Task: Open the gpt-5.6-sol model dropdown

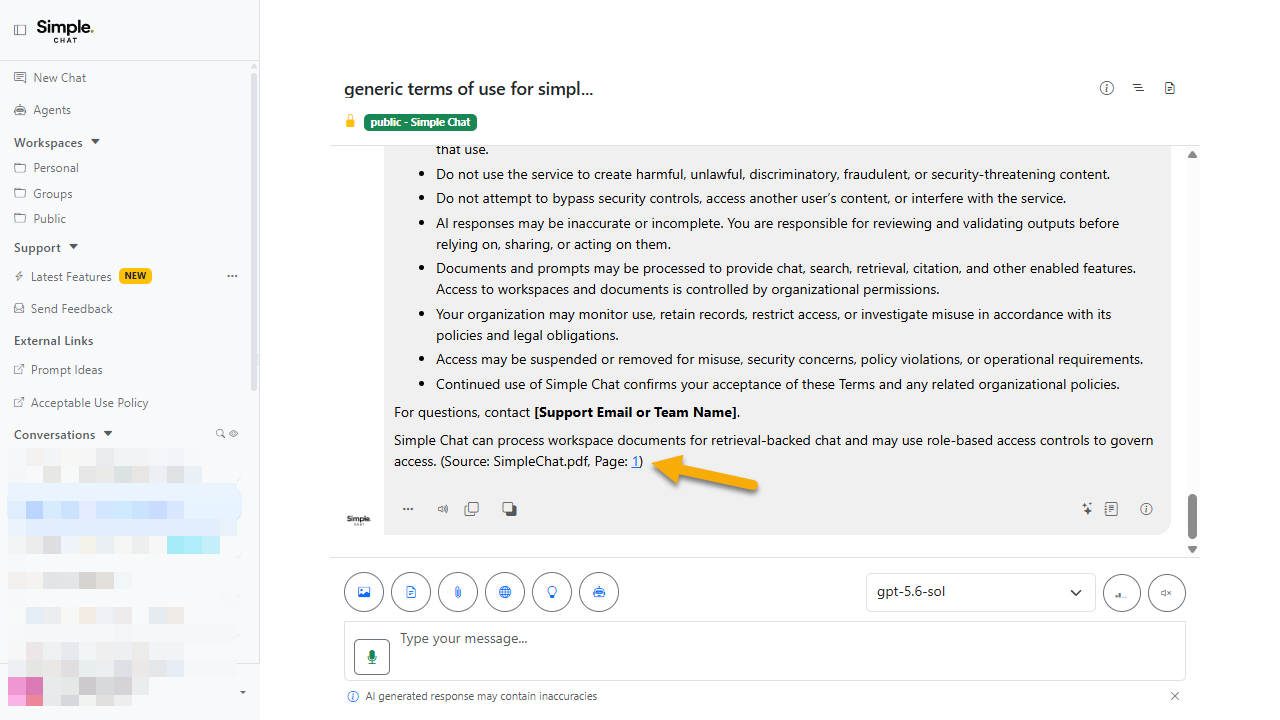Action: pos(980,592)
